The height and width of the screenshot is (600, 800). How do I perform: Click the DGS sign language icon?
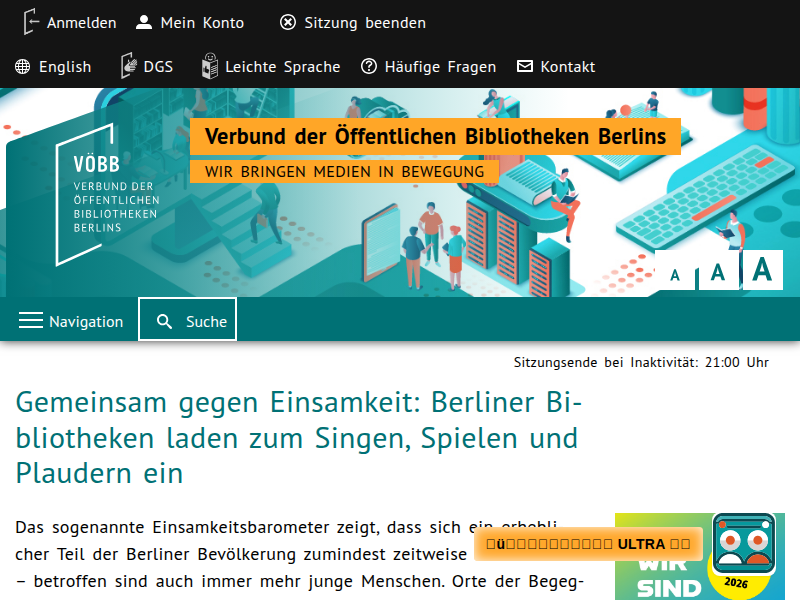coord(129,66)
